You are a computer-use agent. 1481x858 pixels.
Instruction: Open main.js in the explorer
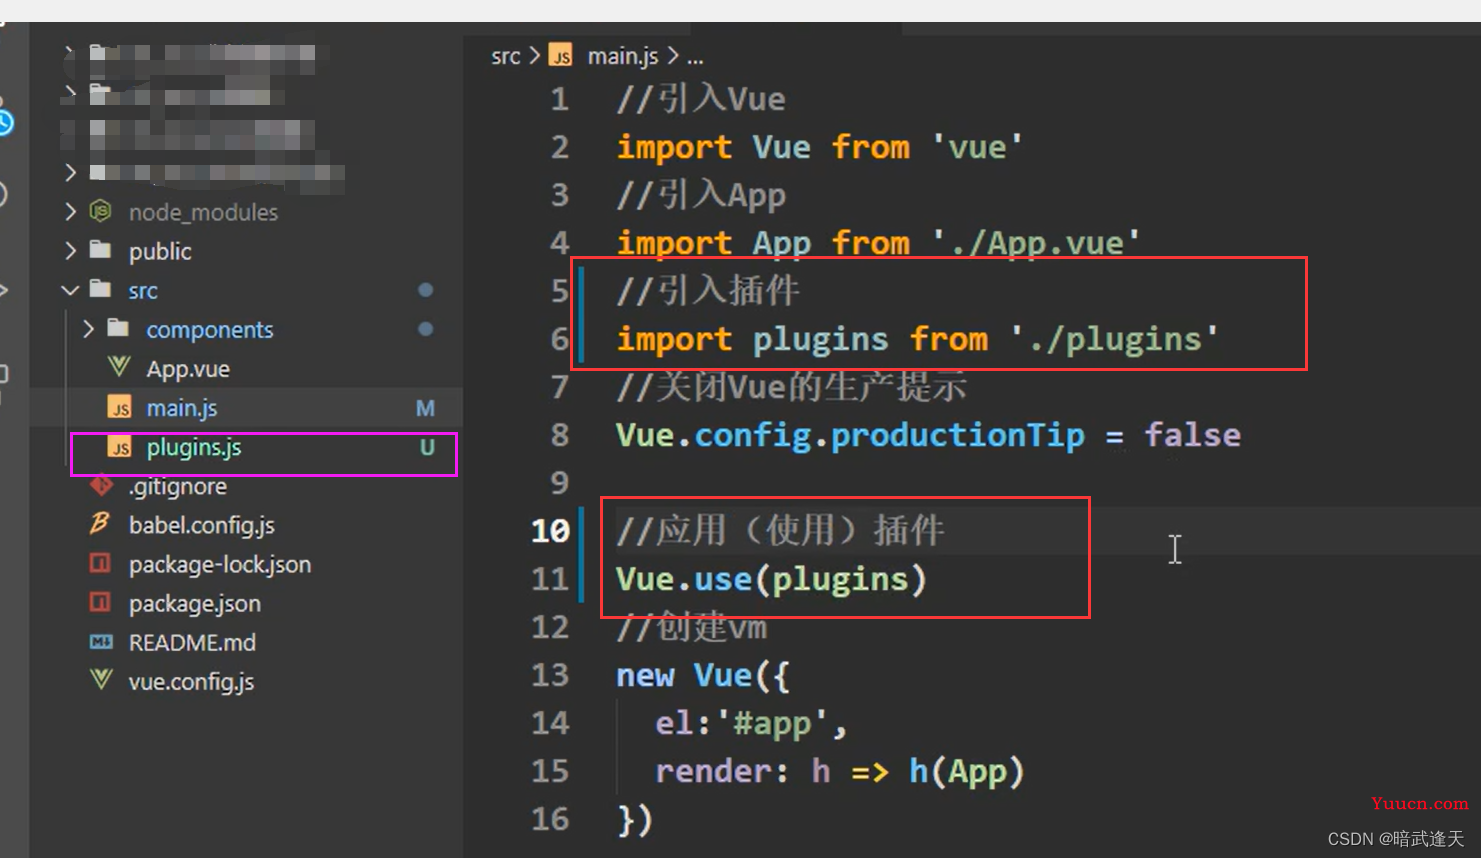182,408
